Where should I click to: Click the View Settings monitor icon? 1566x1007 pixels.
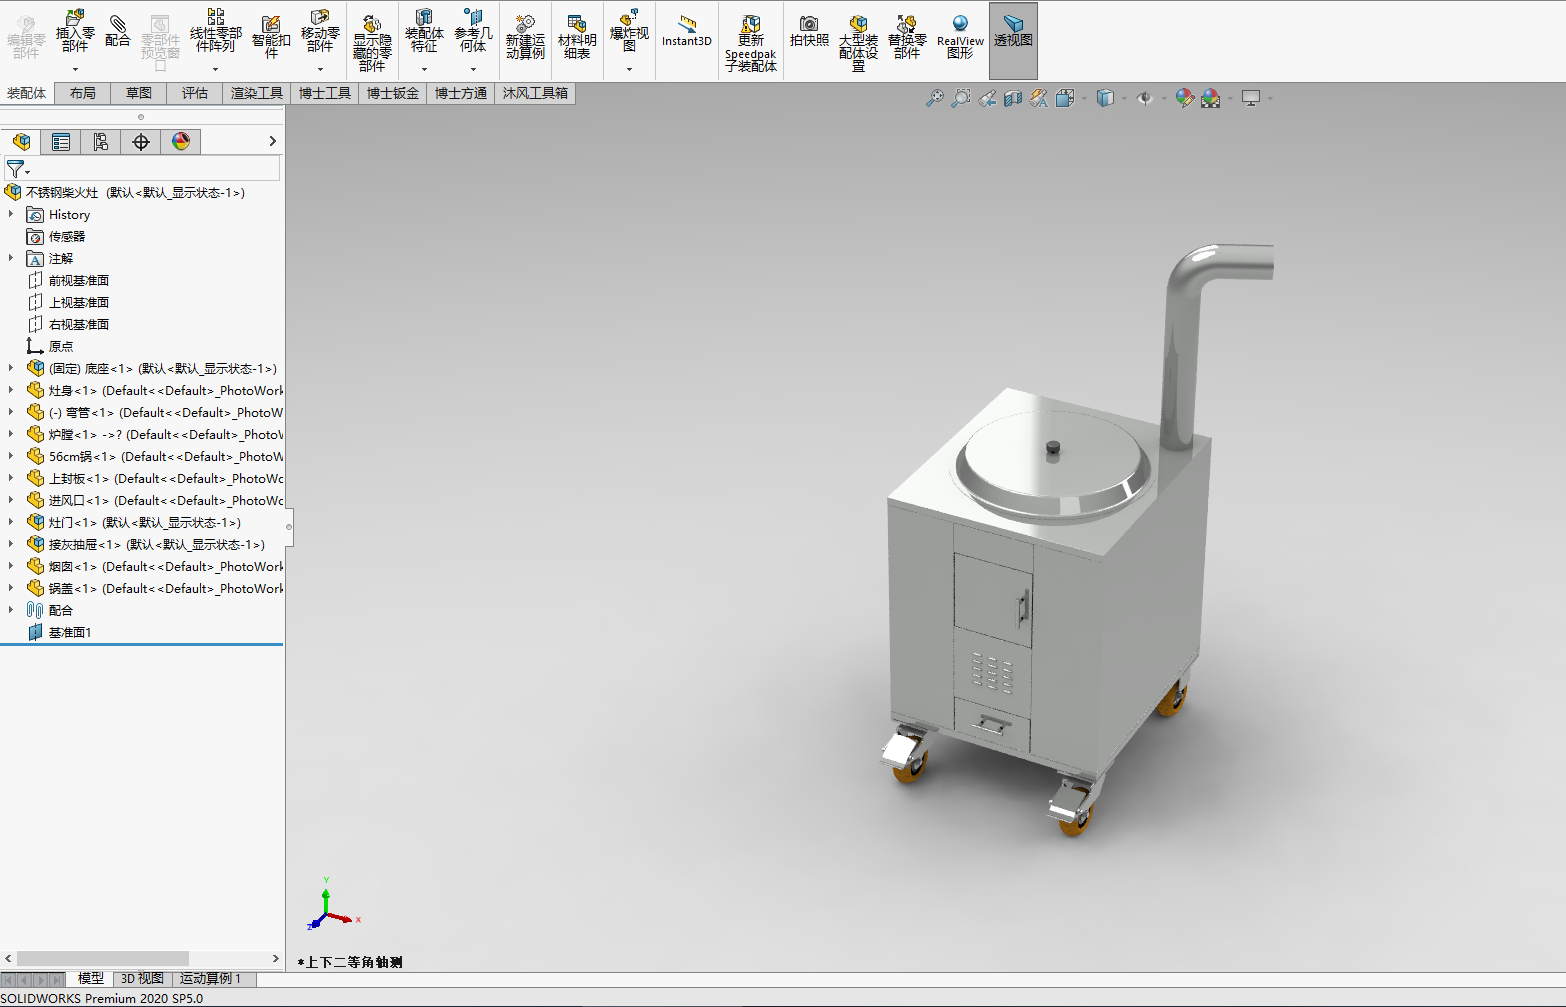(1251, 98)
